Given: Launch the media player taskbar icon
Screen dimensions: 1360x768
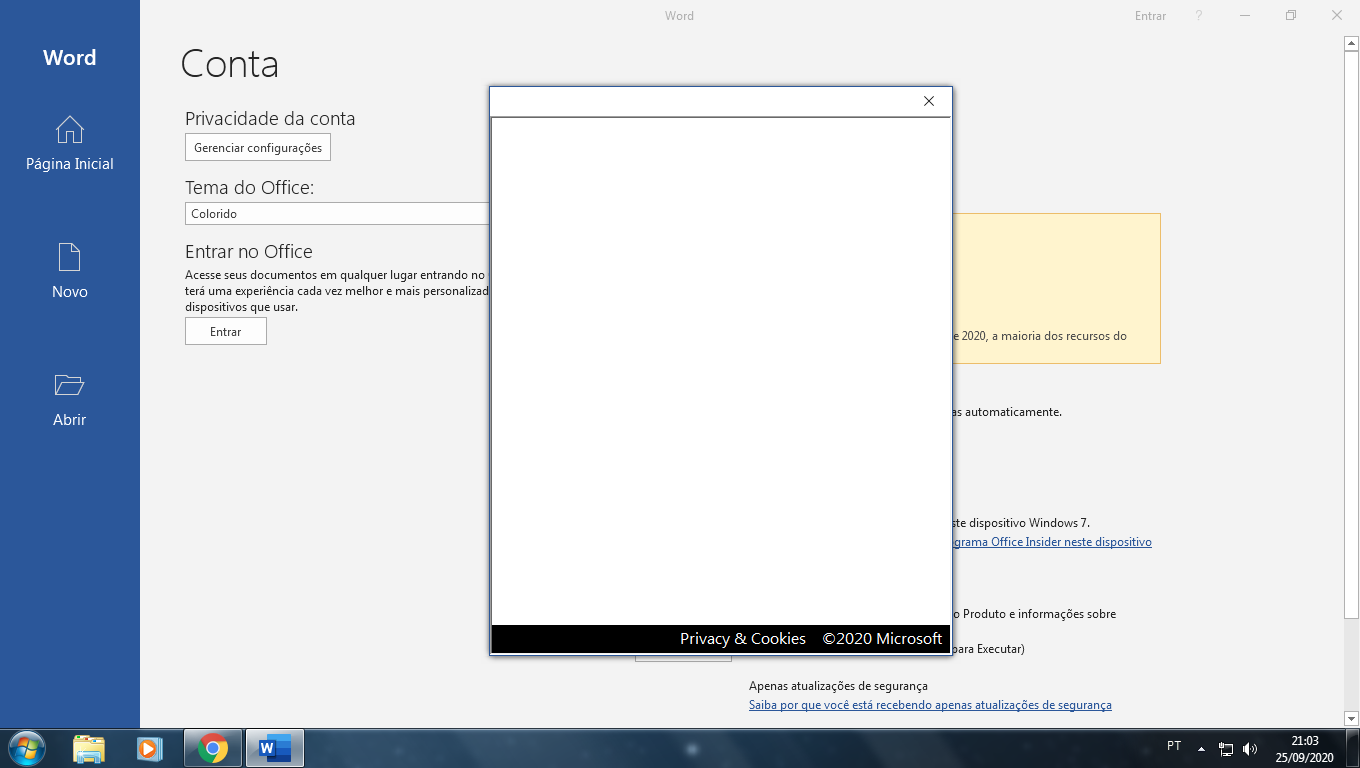Looking at the screenshot, I should click(149, 748).
